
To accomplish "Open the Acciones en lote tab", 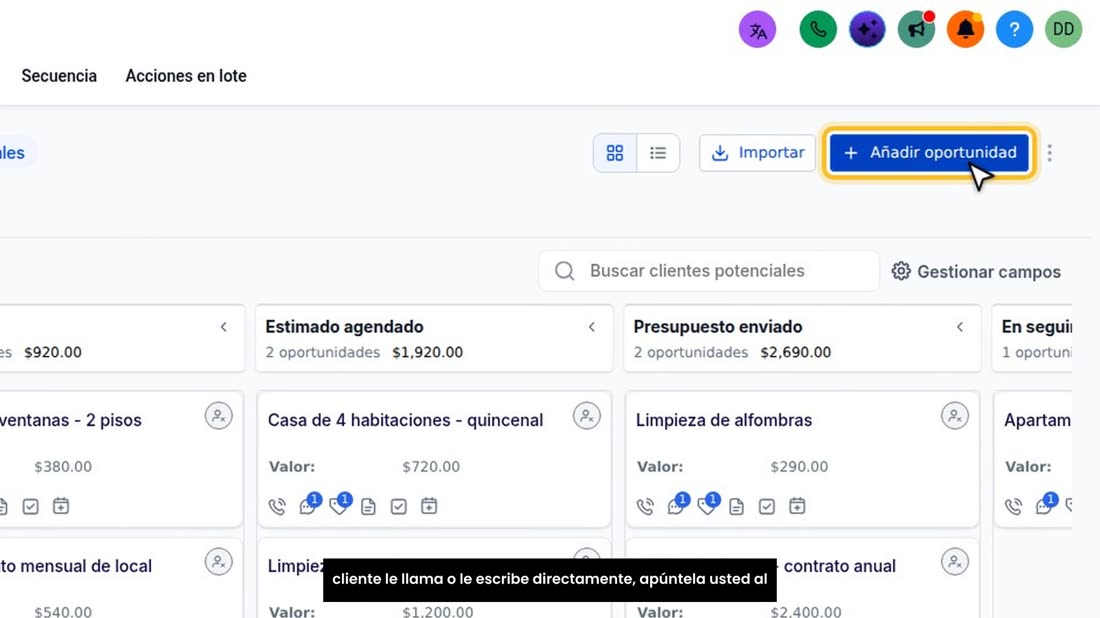I will click(186, 76).
